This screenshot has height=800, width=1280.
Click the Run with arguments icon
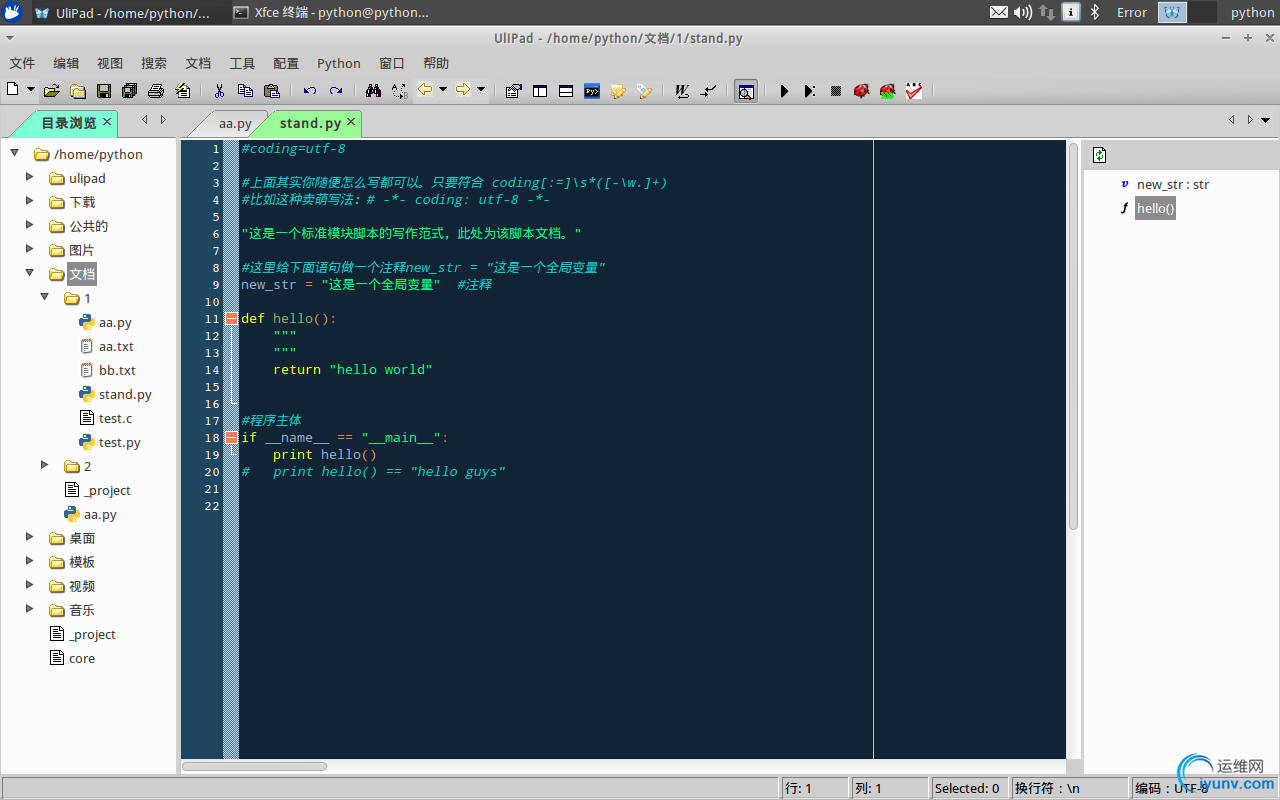(810, 91)
